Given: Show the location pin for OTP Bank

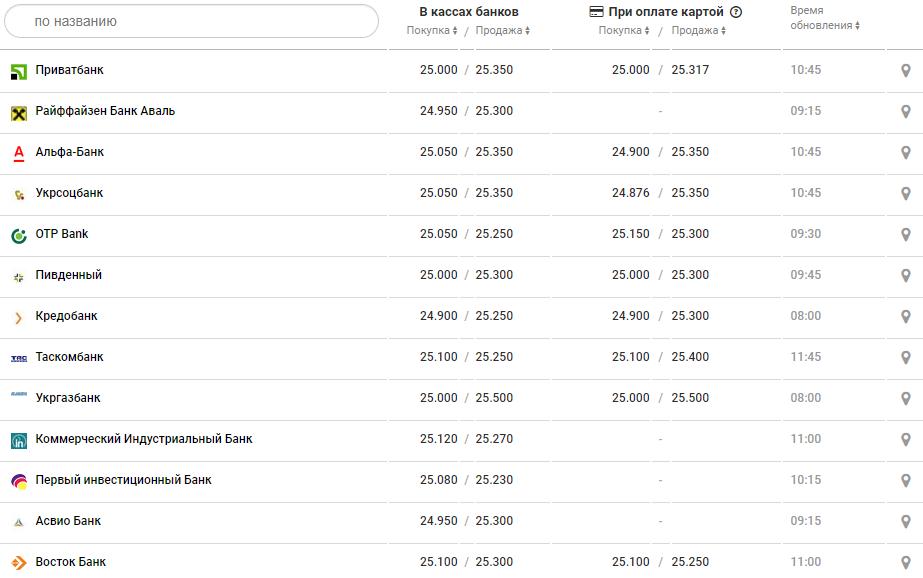Looking at the screenshot, I should click(x=905, y=235).
